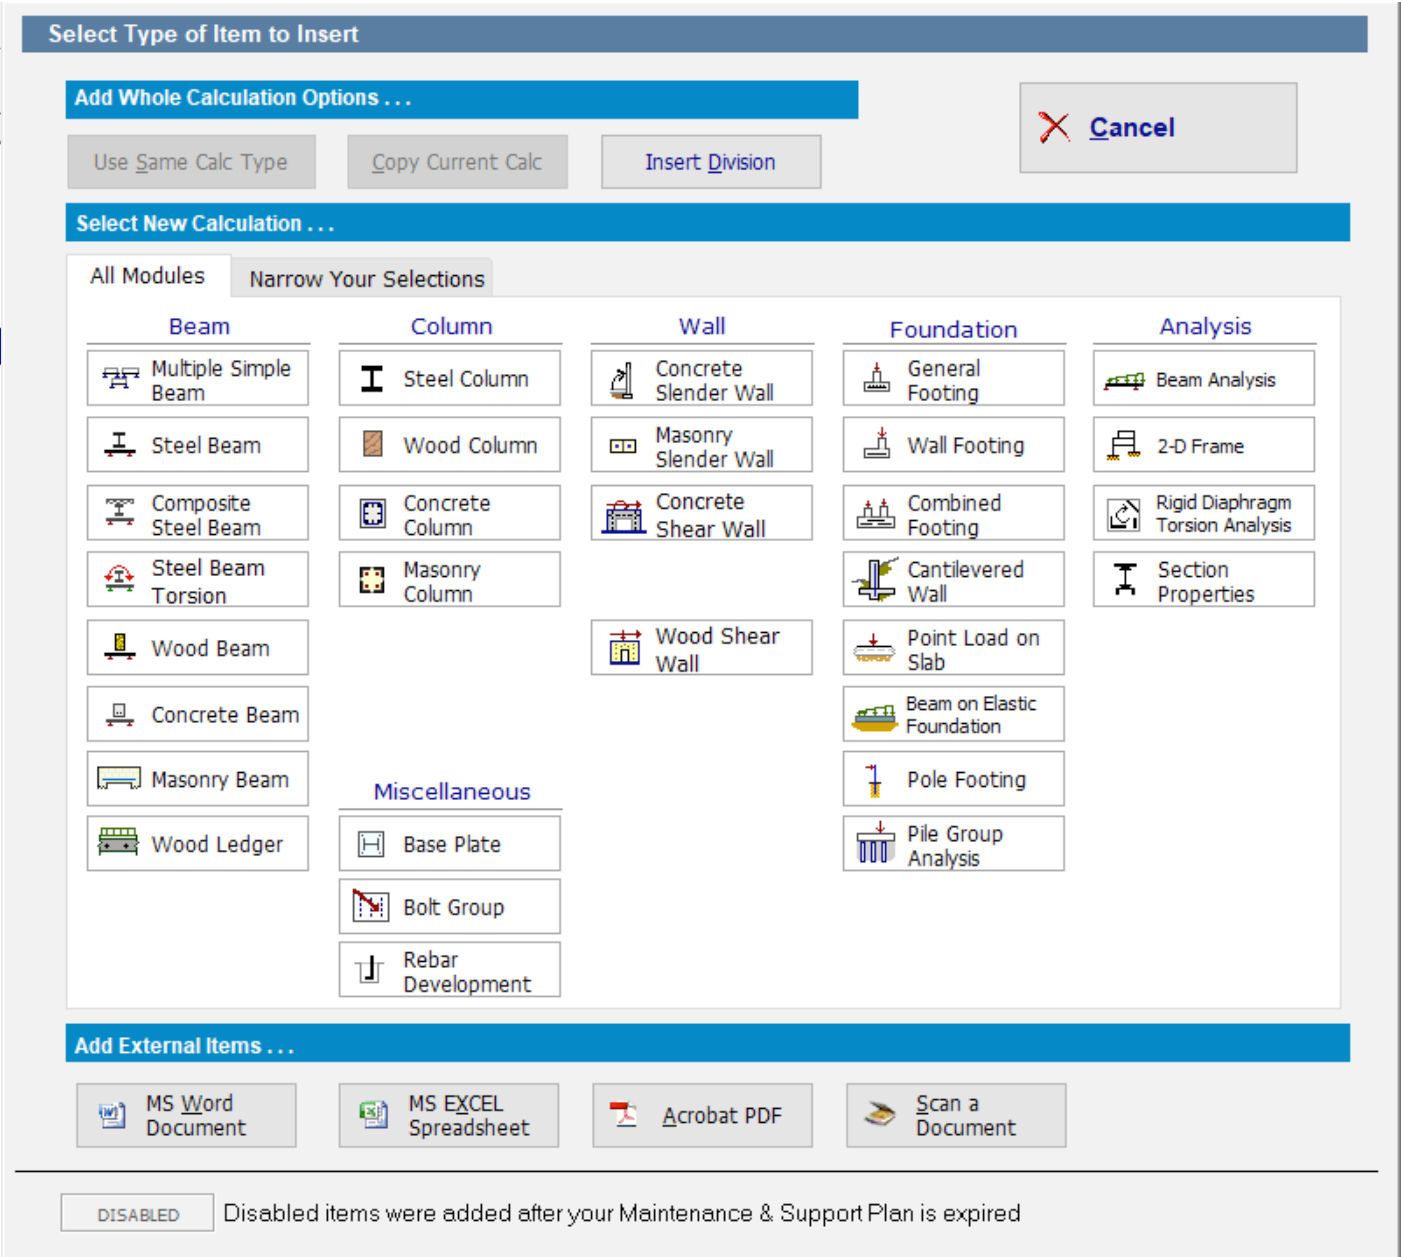Viewport: 1401px width, 1257px height.
Task: Click the Multiple Simple Beam icon
Action: pos(120,378)
